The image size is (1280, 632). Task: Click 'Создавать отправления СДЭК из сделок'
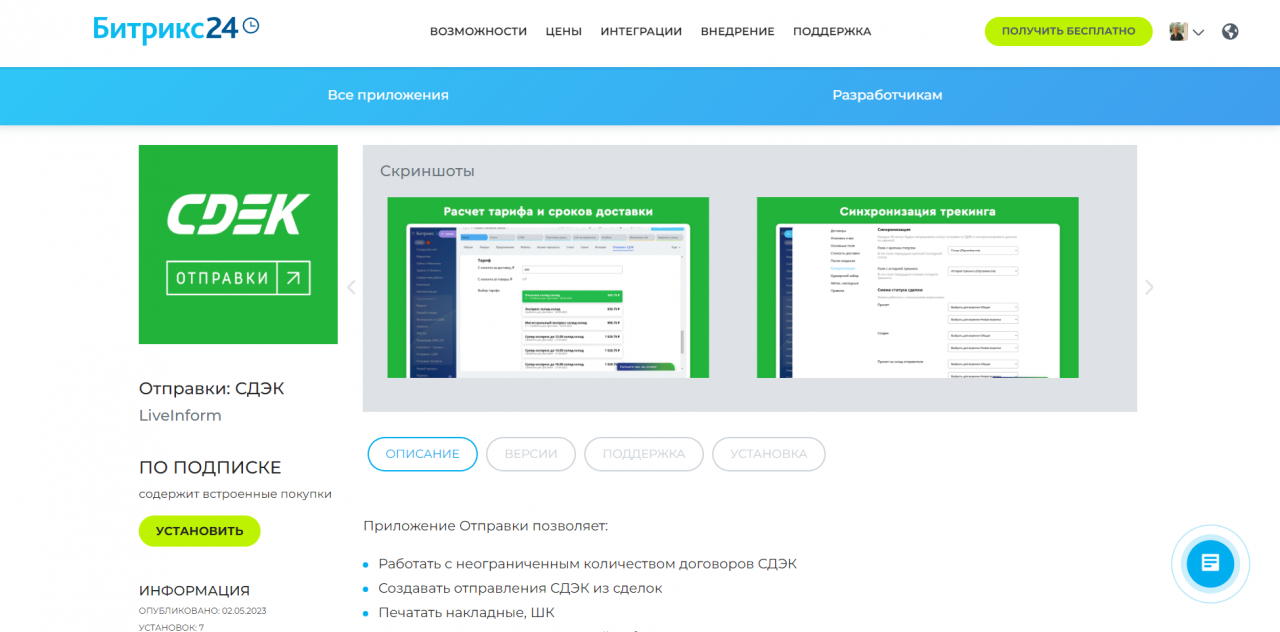coord(520,588)
